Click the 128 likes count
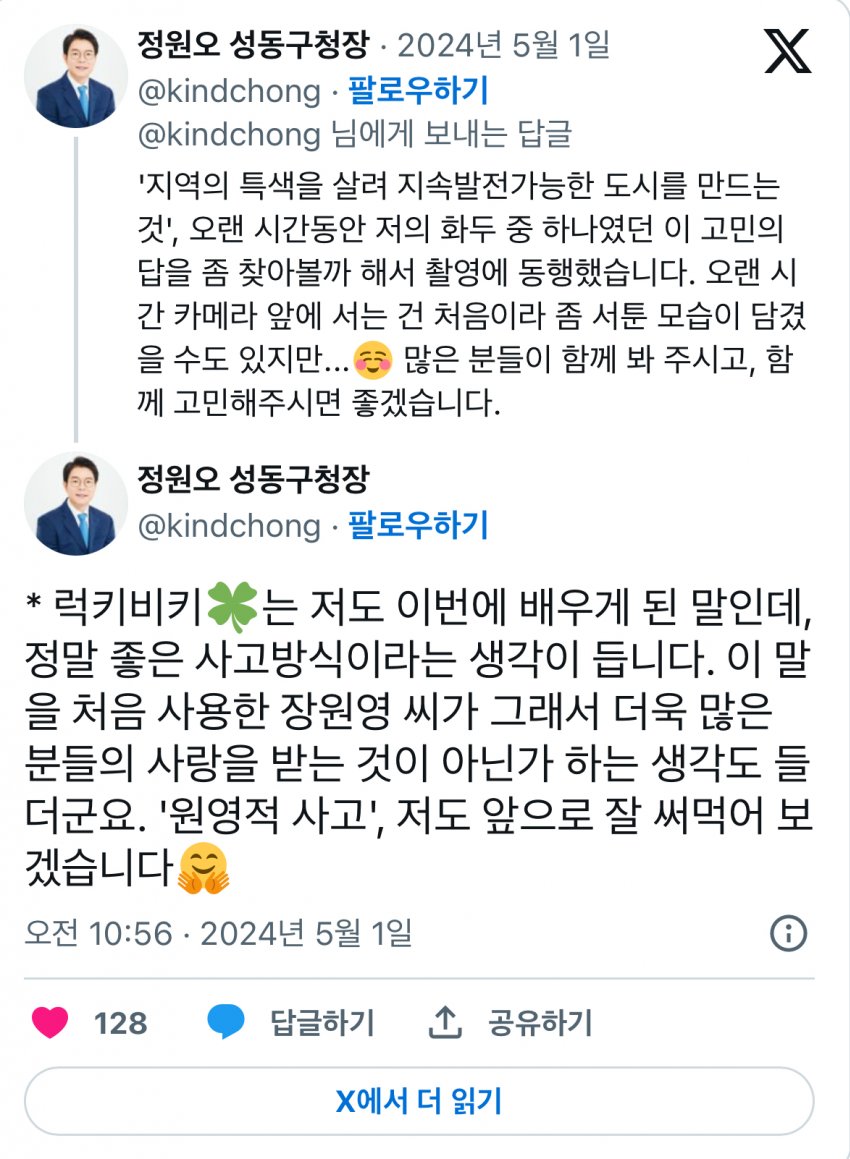 pos(120,1023)
